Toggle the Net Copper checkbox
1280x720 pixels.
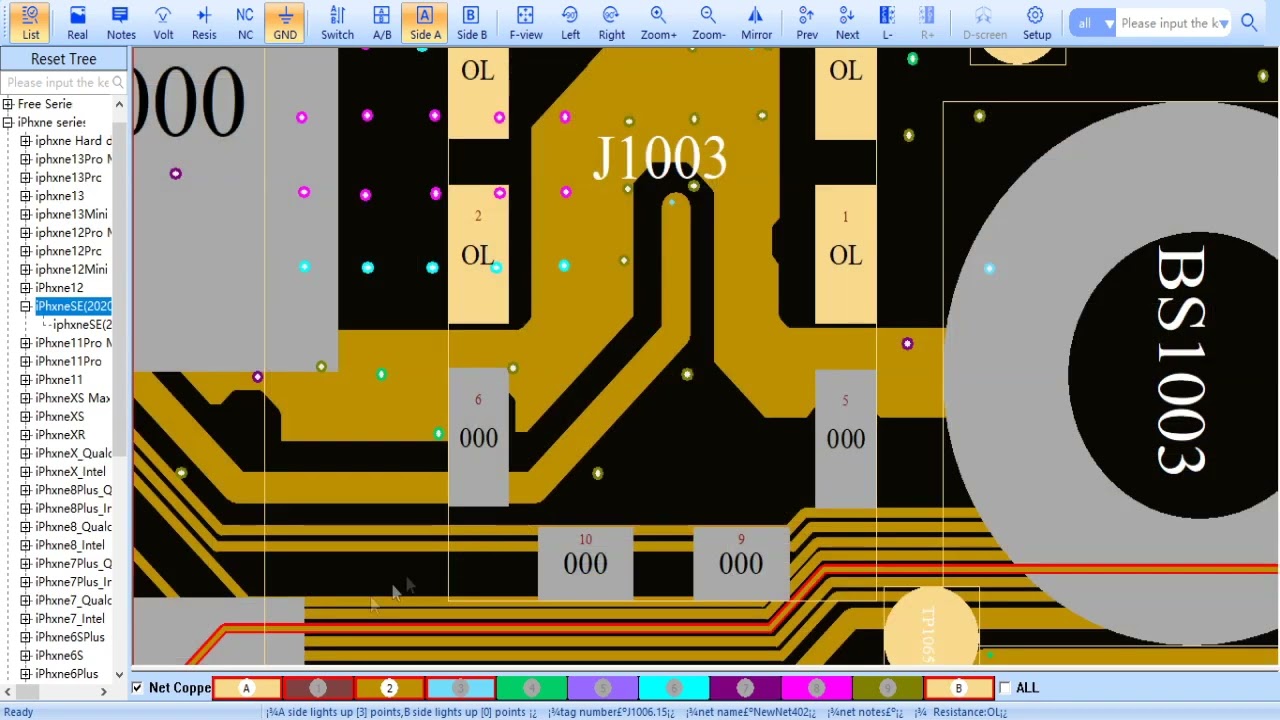[138, 688]
